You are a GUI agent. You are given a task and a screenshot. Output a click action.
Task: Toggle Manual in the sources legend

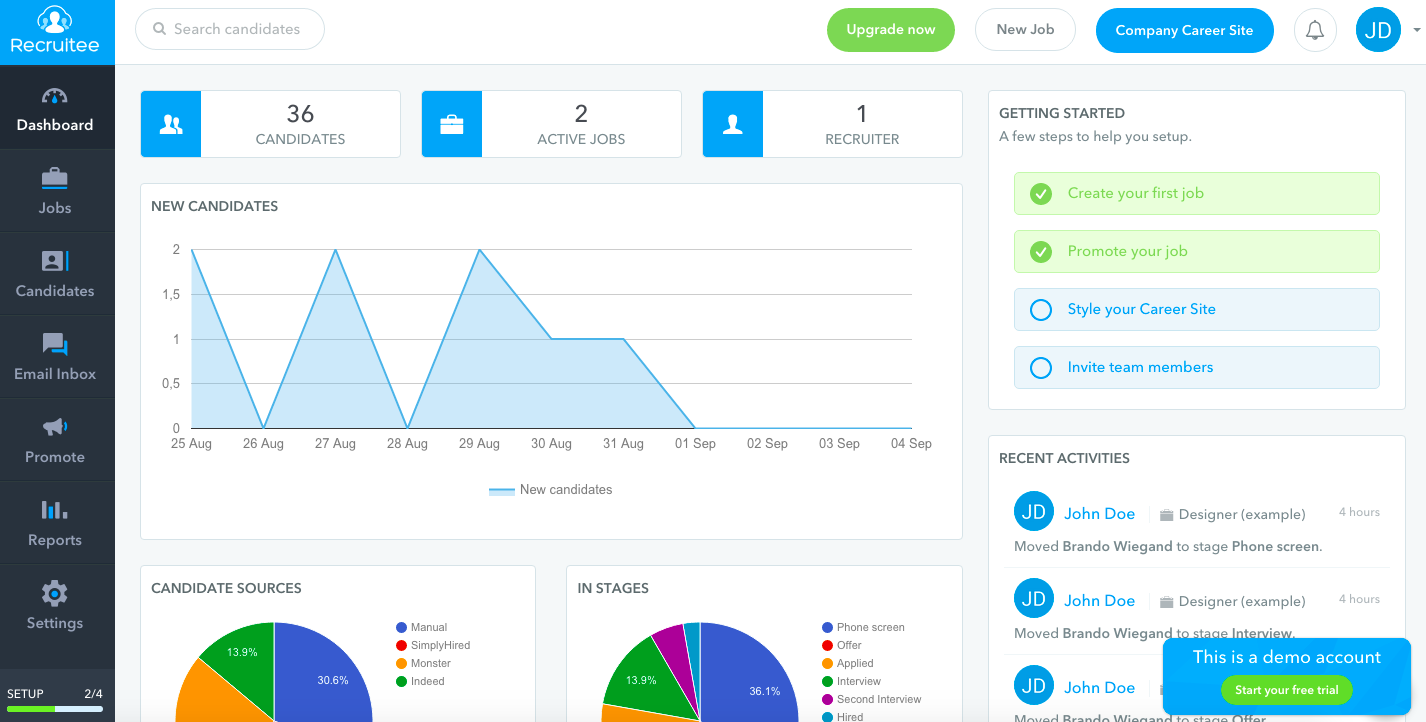(x=422, y=628)
